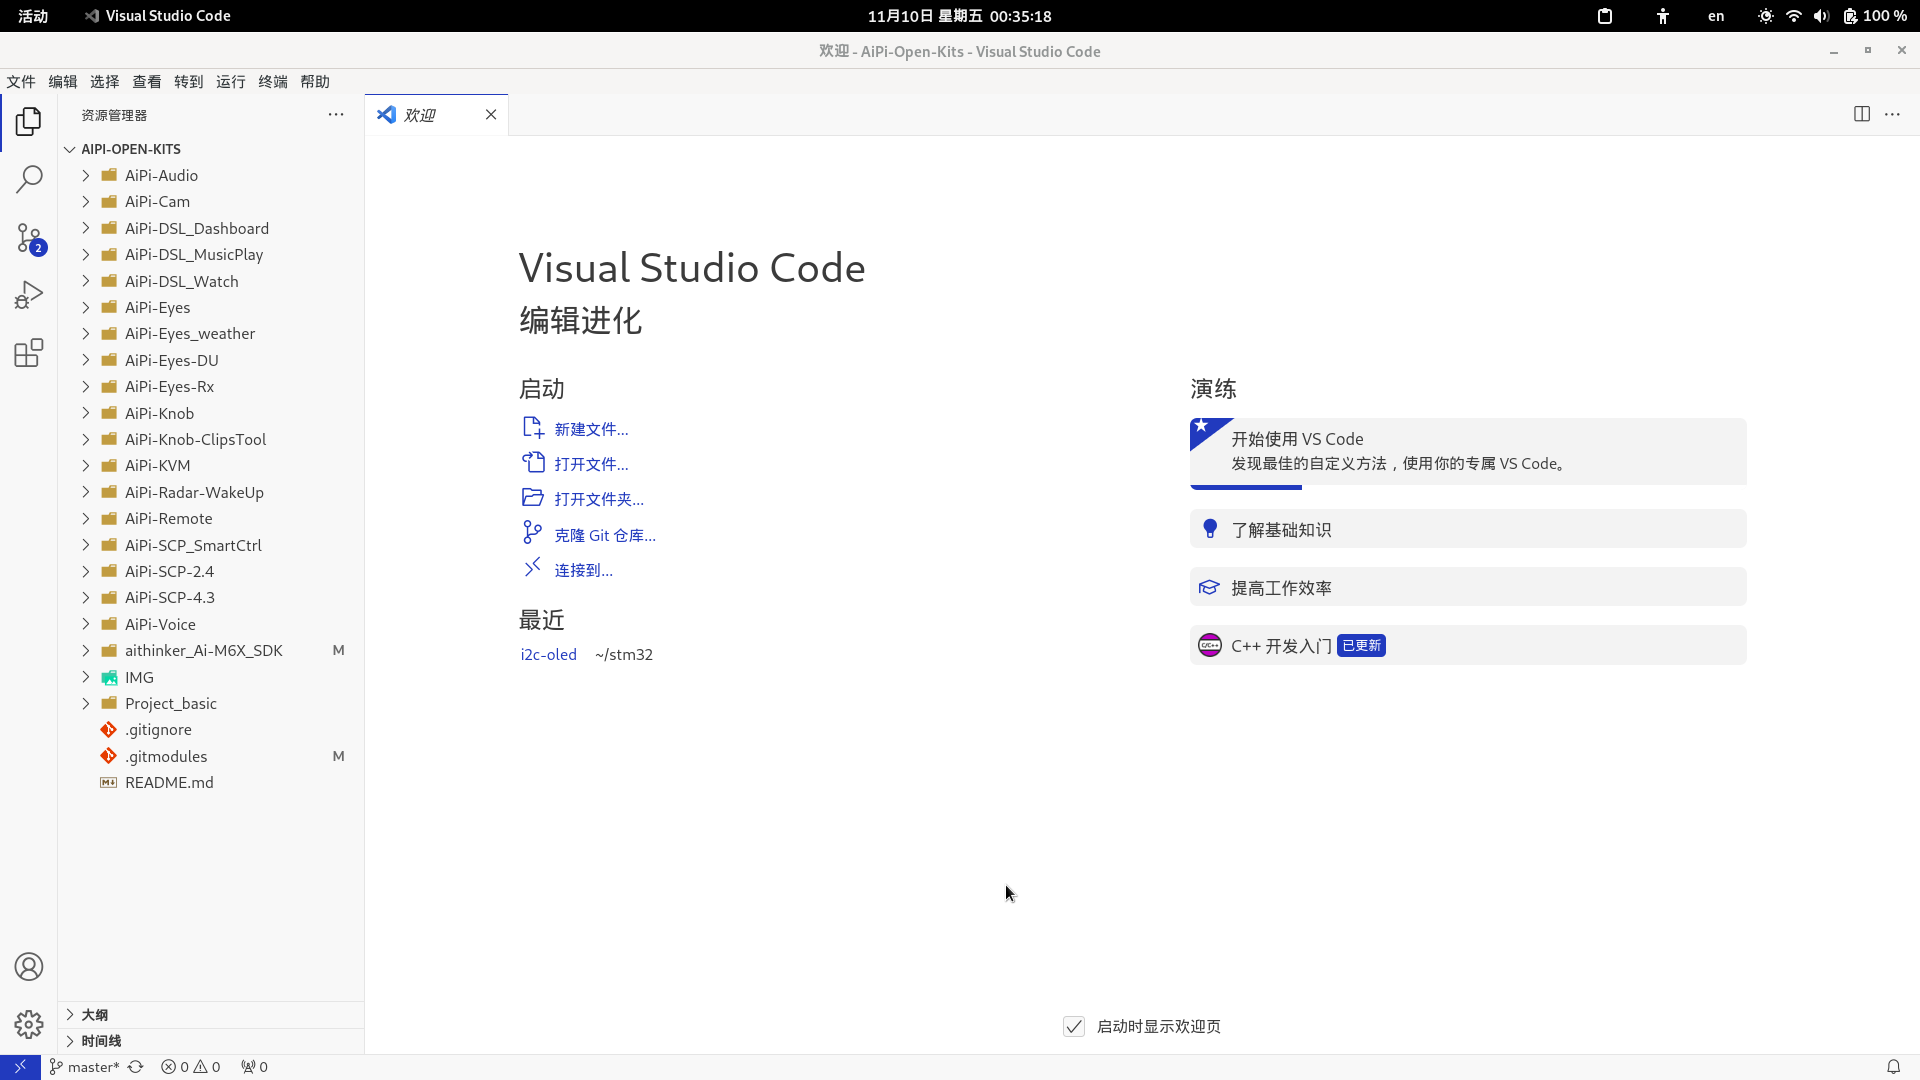Viewport: 1920px width, 1080px height.
Task: Expand the 大纲 outline panel
Action: tap(211, 1015)
